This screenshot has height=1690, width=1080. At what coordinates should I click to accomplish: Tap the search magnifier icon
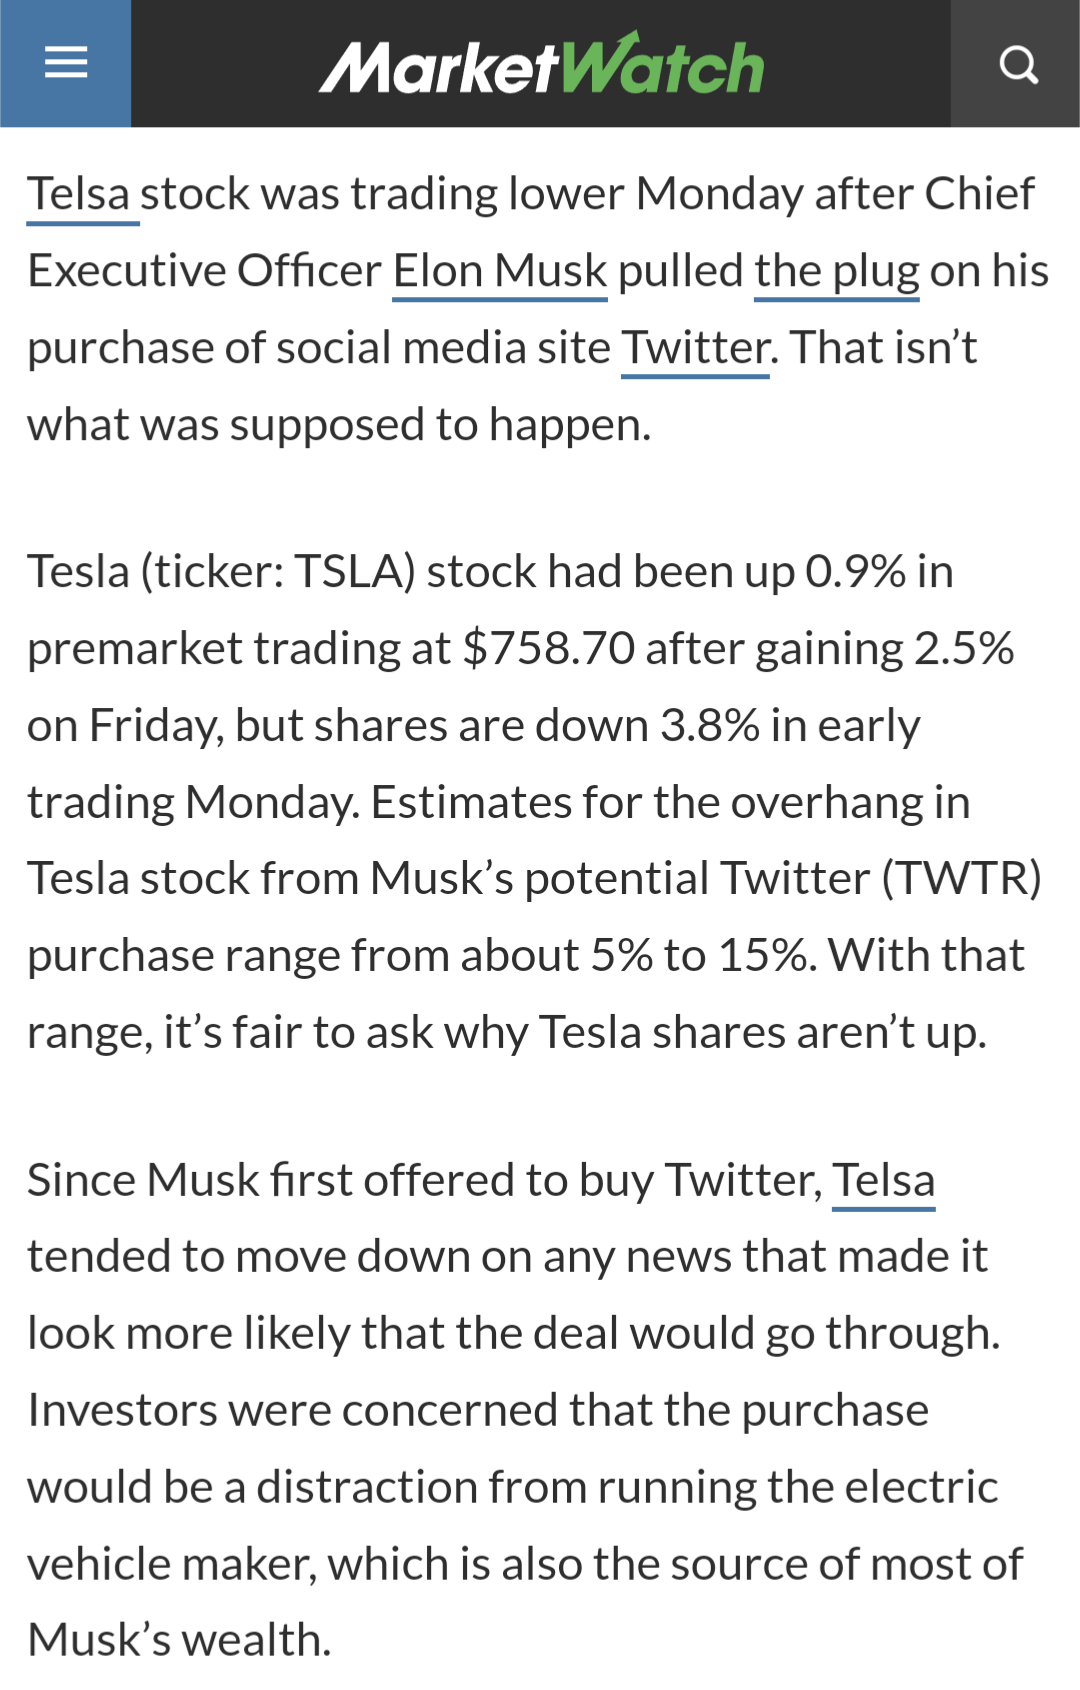tap(1016, 64)
